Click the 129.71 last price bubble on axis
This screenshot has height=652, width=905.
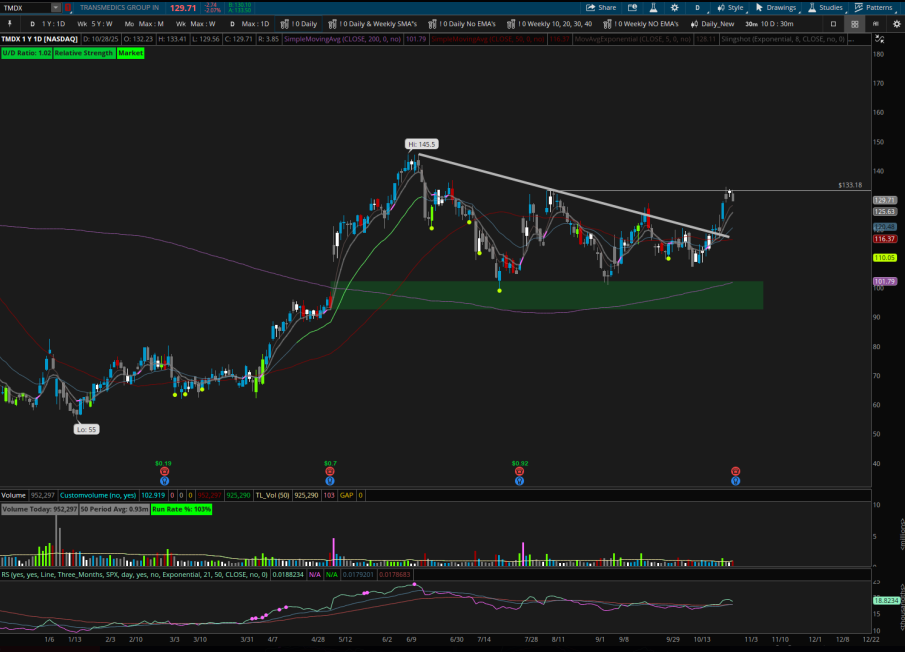pos(884,200)
